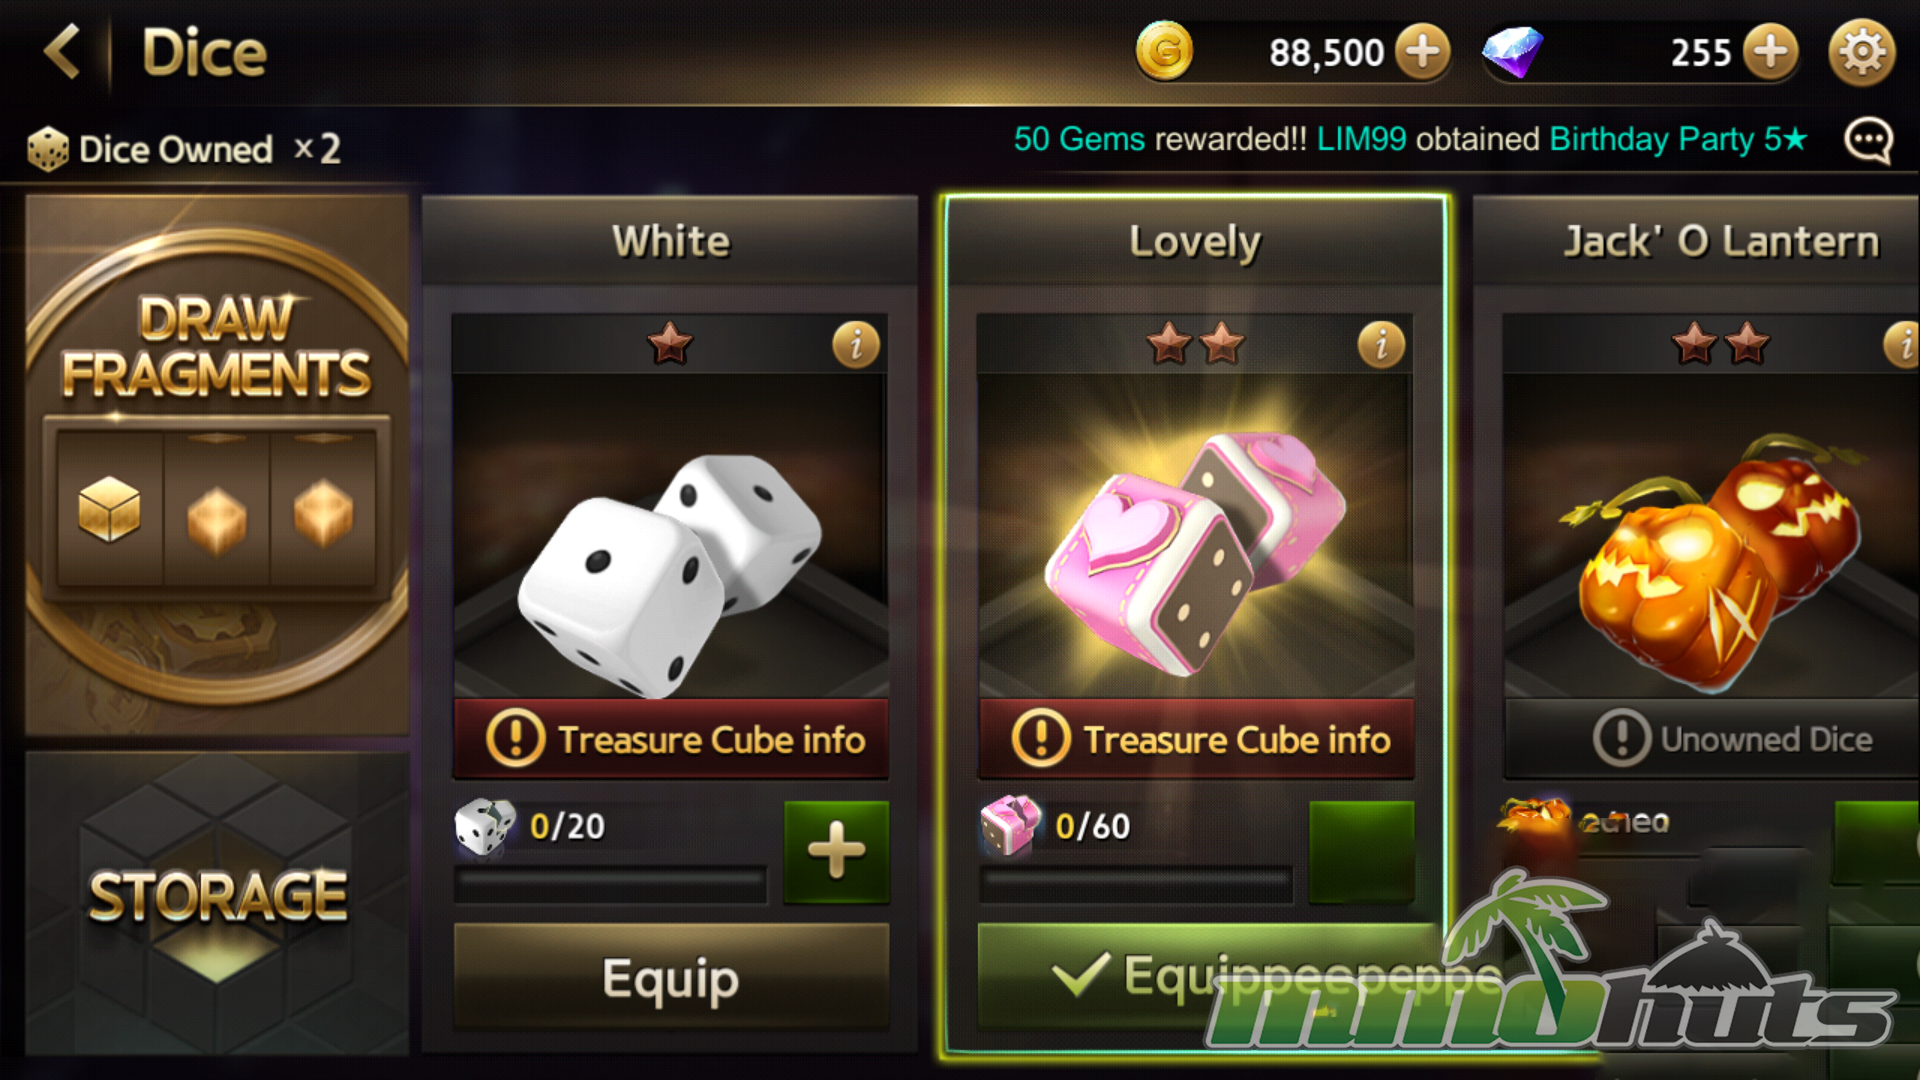
Task: Open Treasure Cube info for White dice
Action: coord(671,739)
